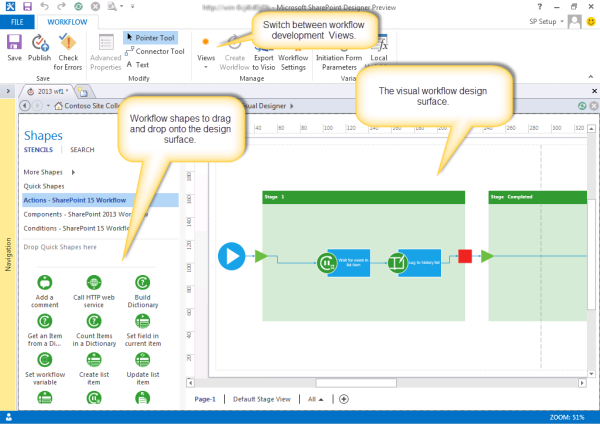Switch to SEARCH in Shapes
Viewport: 600px width, 424px height.
(x=82, y=150)
